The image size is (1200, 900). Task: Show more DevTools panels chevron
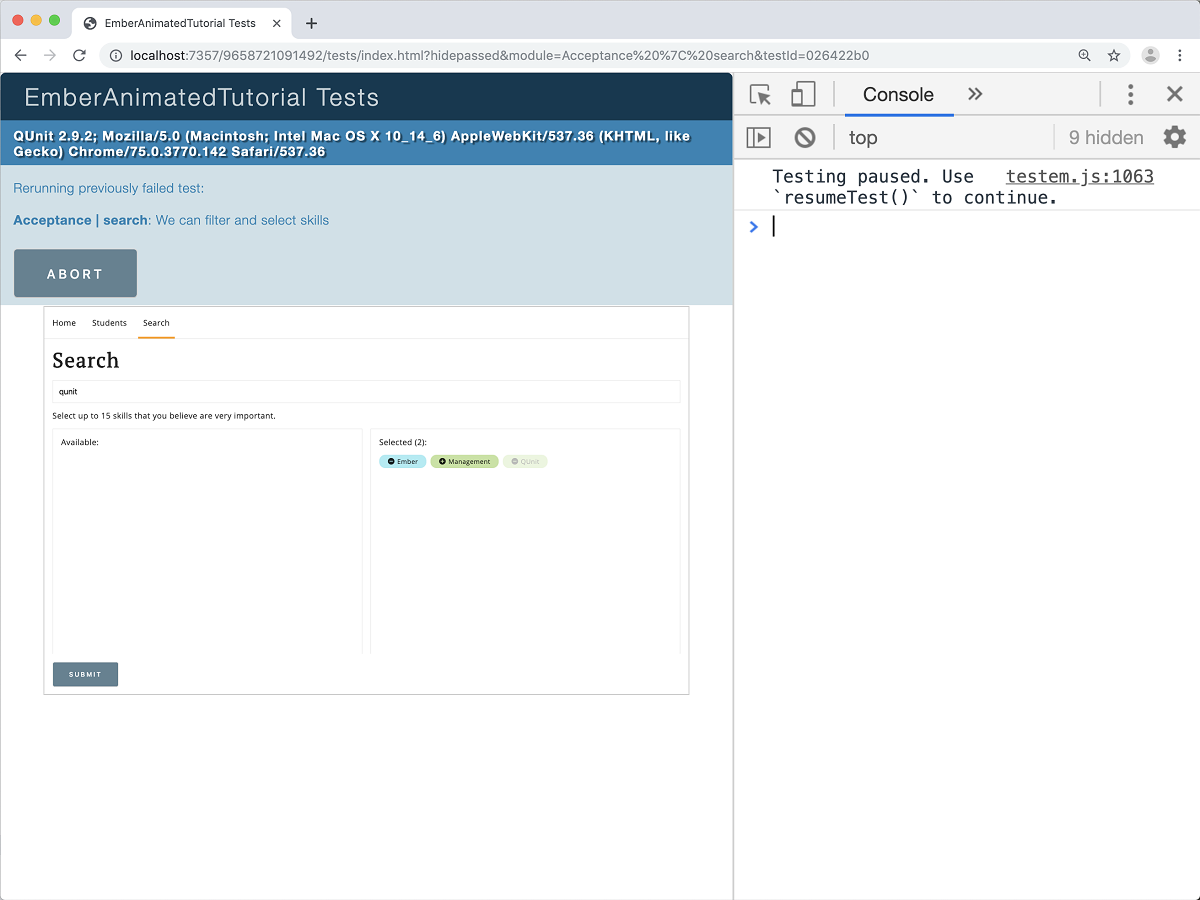975,94
